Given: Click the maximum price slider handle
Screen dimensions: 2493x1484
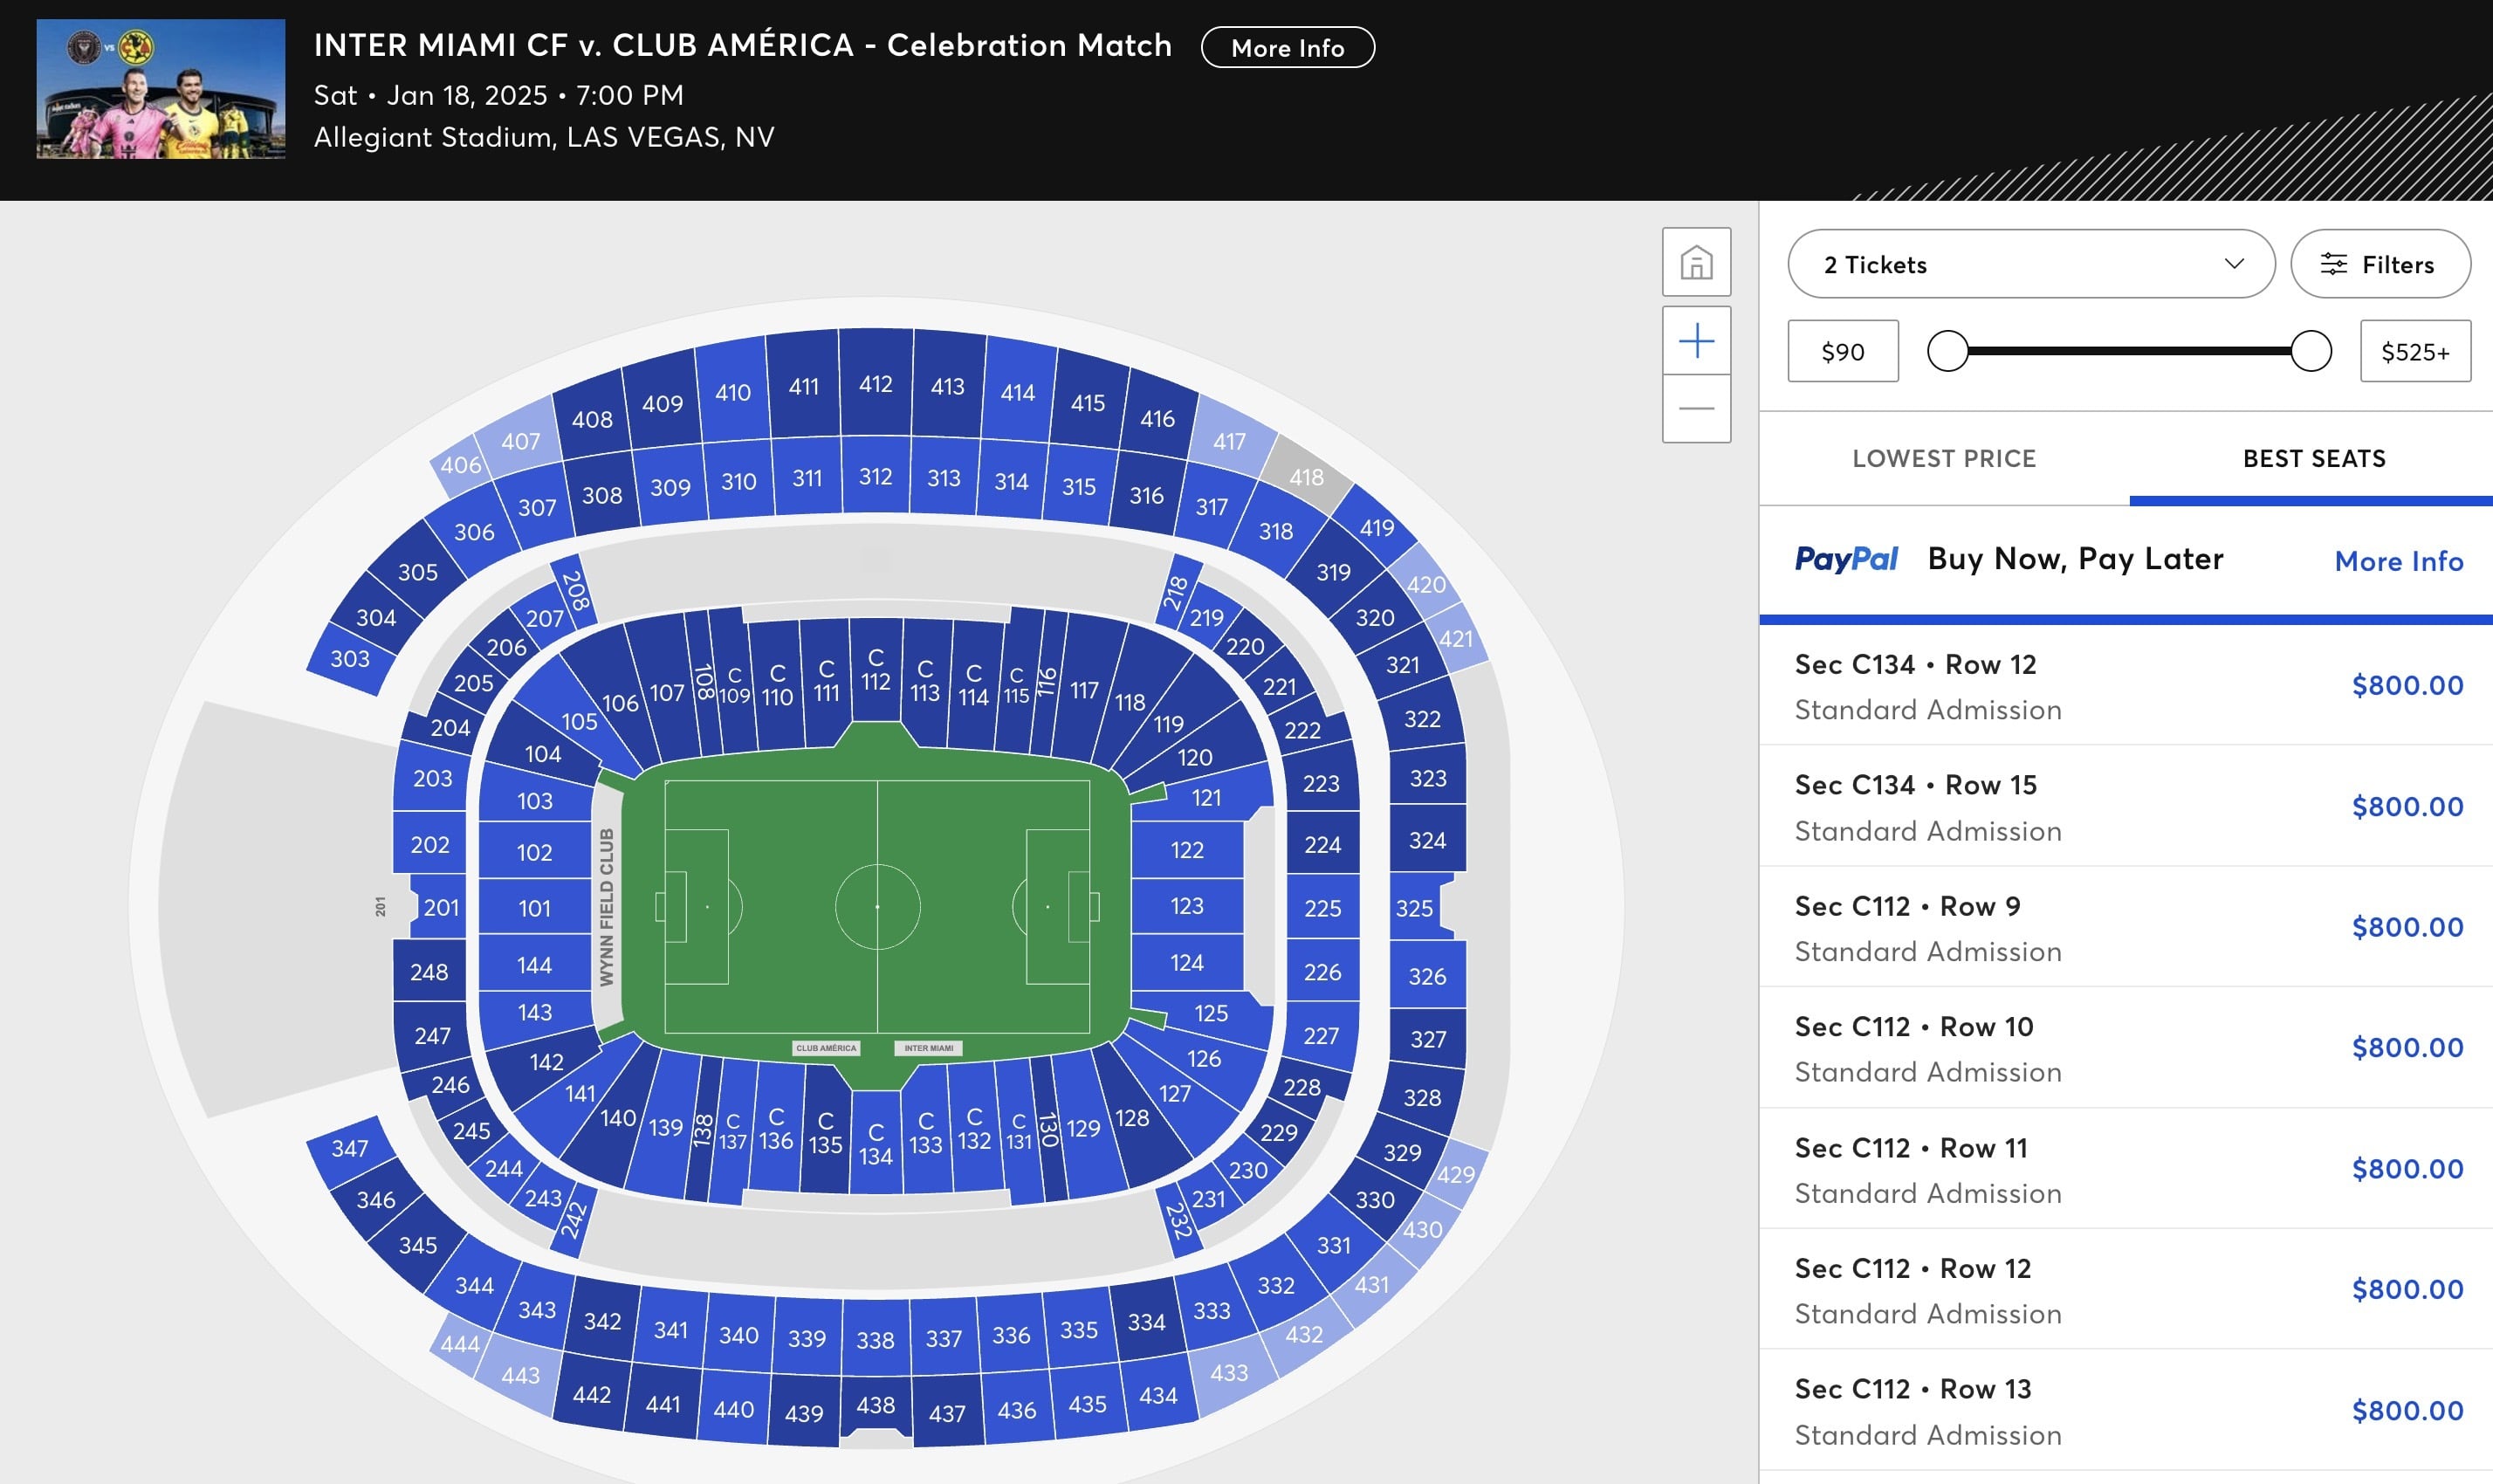Looking at the screenshot, I should click(x=2310, y=351).
